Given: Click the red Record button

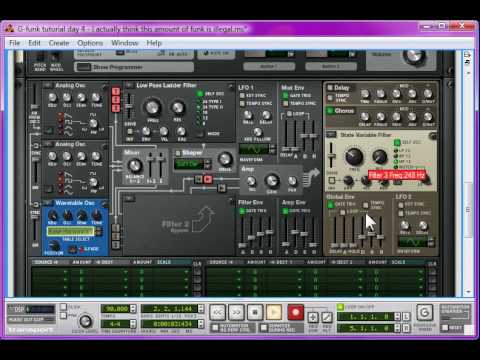Looking at the screenshot, I should pyautogui.click(x=295, y=313).
